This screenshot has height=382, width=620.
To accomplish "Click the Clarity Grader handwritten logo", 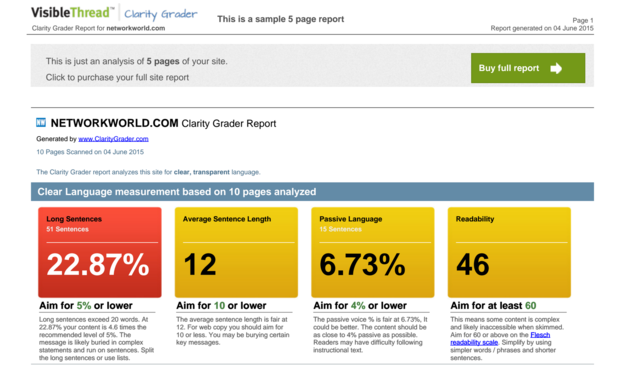I will (x=161, y=14).
